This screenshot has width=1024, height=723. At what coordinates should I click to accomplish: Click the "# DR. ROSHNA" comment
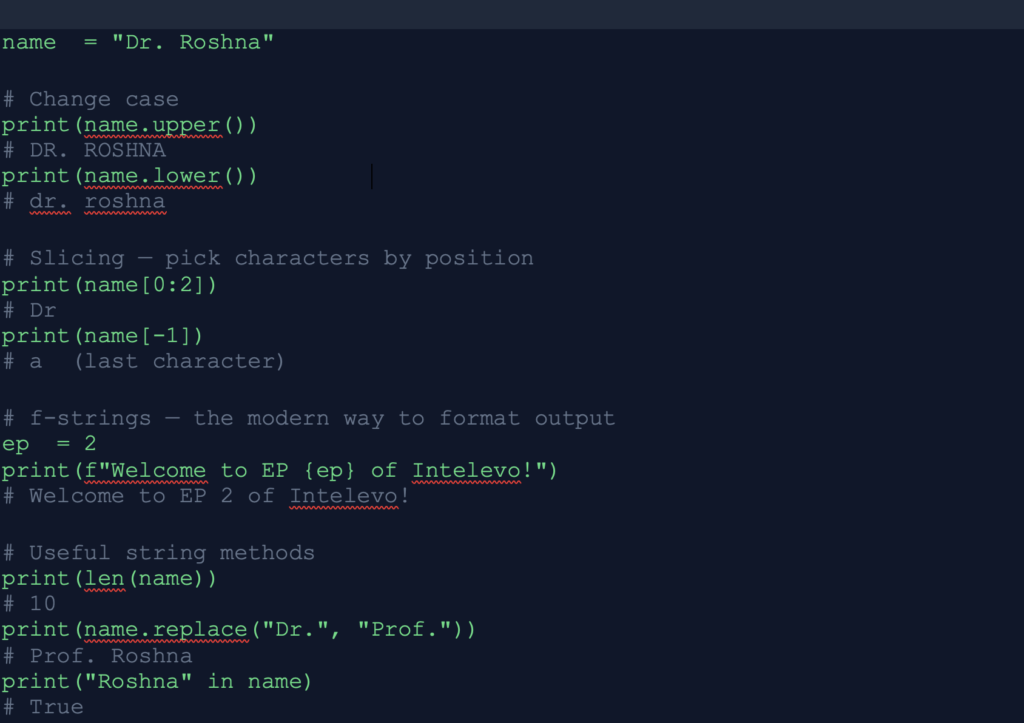(84, 151)
